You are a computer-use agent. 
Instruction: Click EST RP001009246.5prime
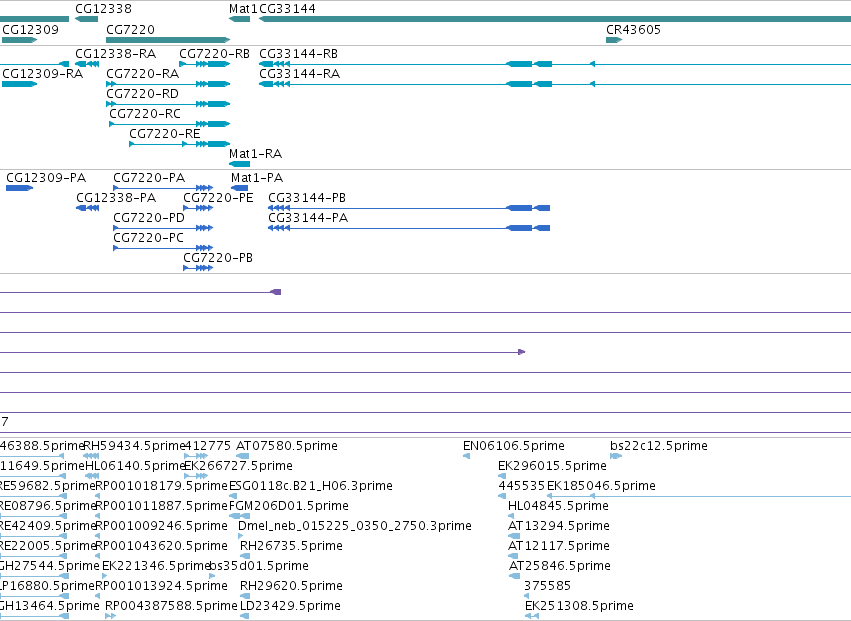161,526
